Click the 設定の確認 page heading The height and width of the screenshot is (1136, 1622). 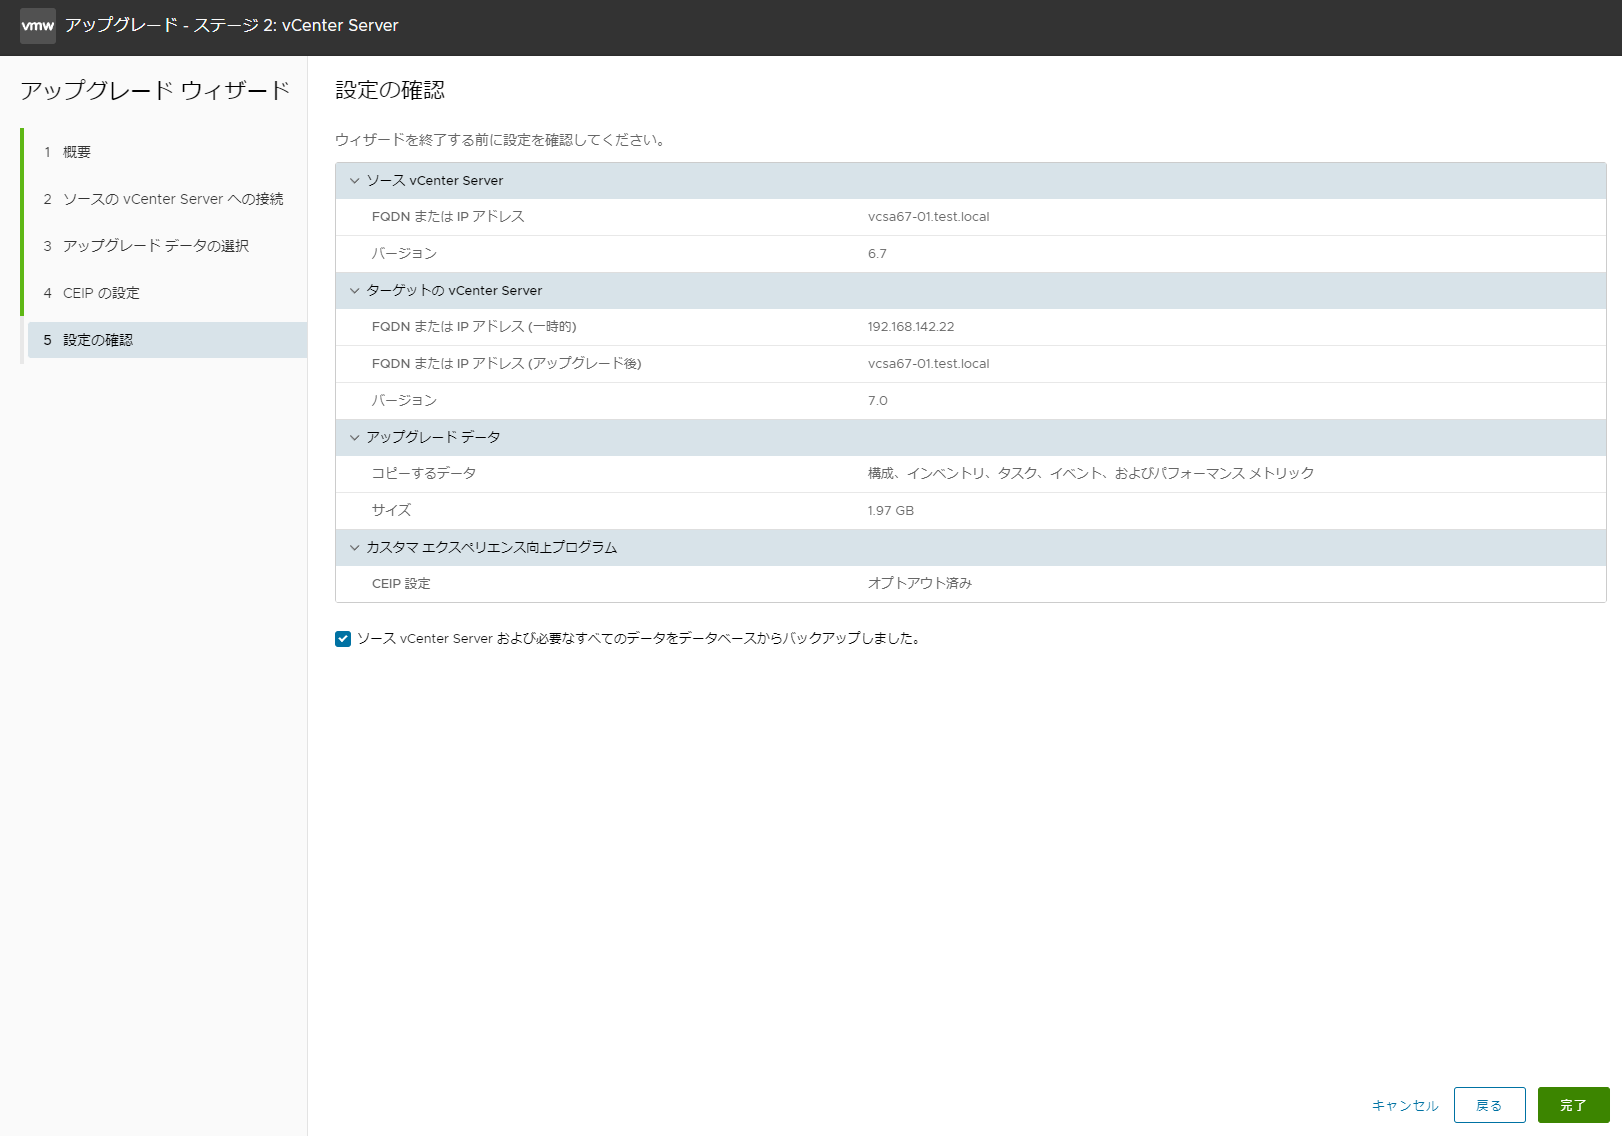(x=390, y=90)
